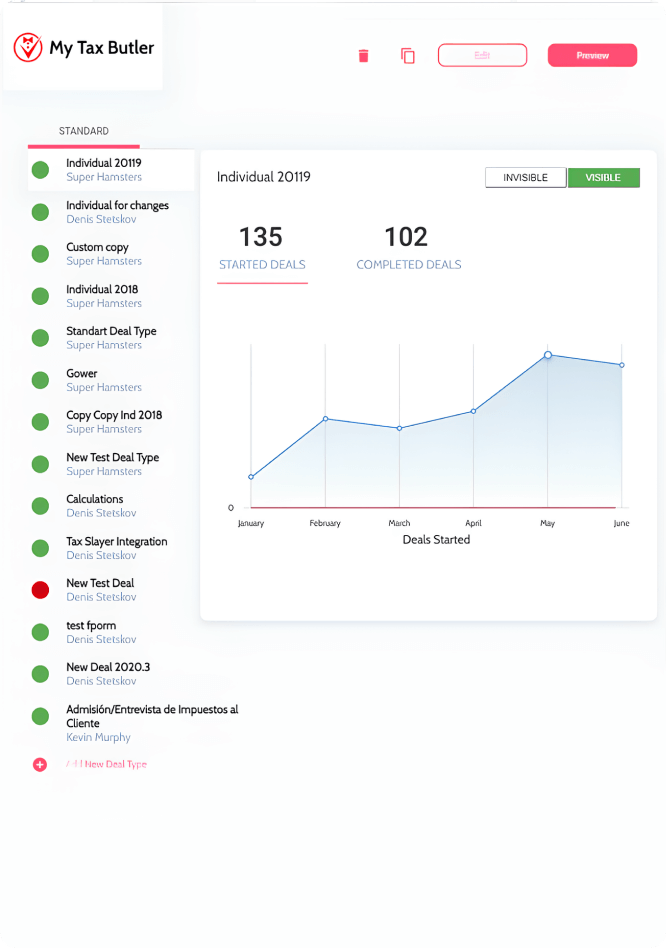This screenshot has height=948, width=666.
Task: Click Add New Deal Type link
Action: tap(106, 764)
